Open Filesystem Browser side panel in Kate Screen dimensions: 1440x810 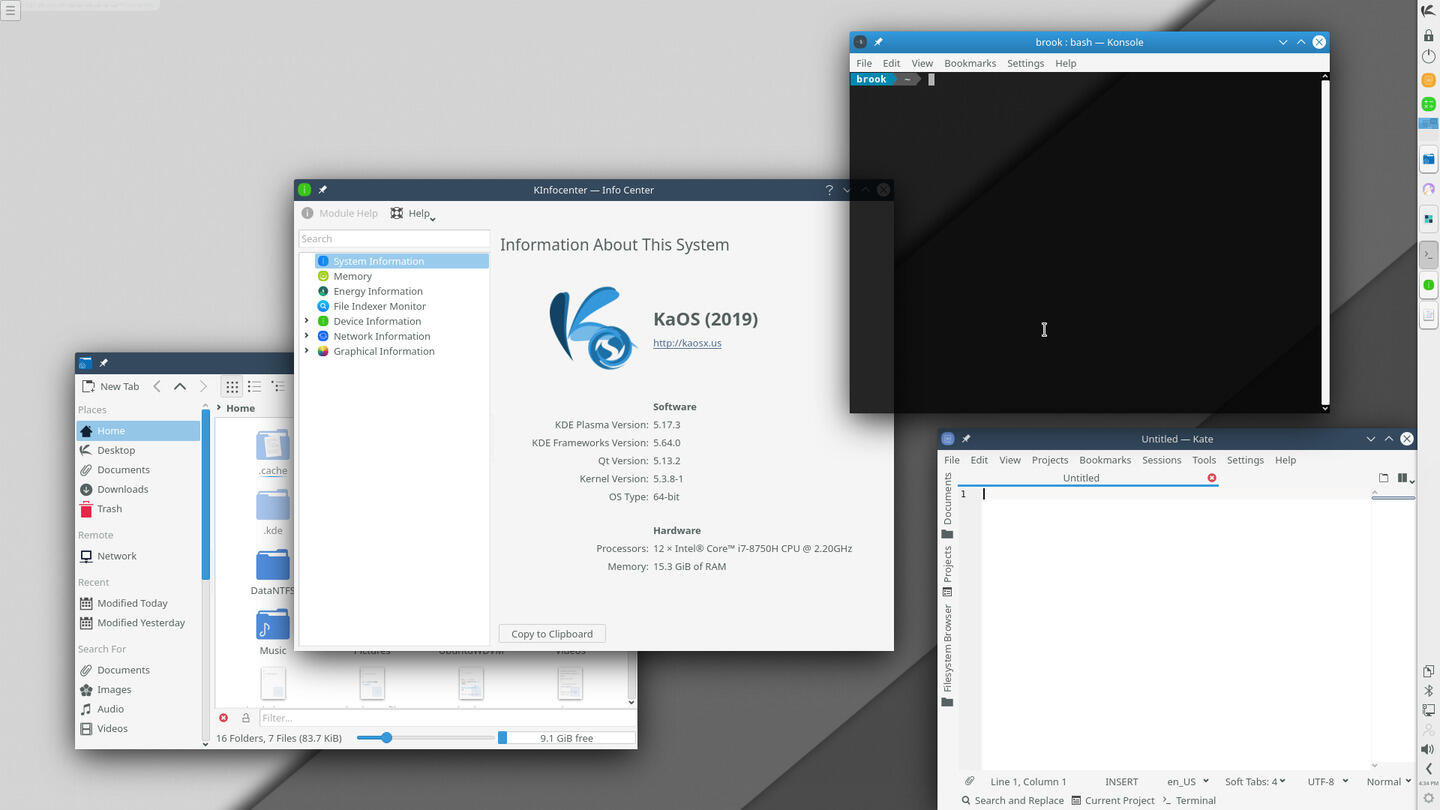pos(948,655)
